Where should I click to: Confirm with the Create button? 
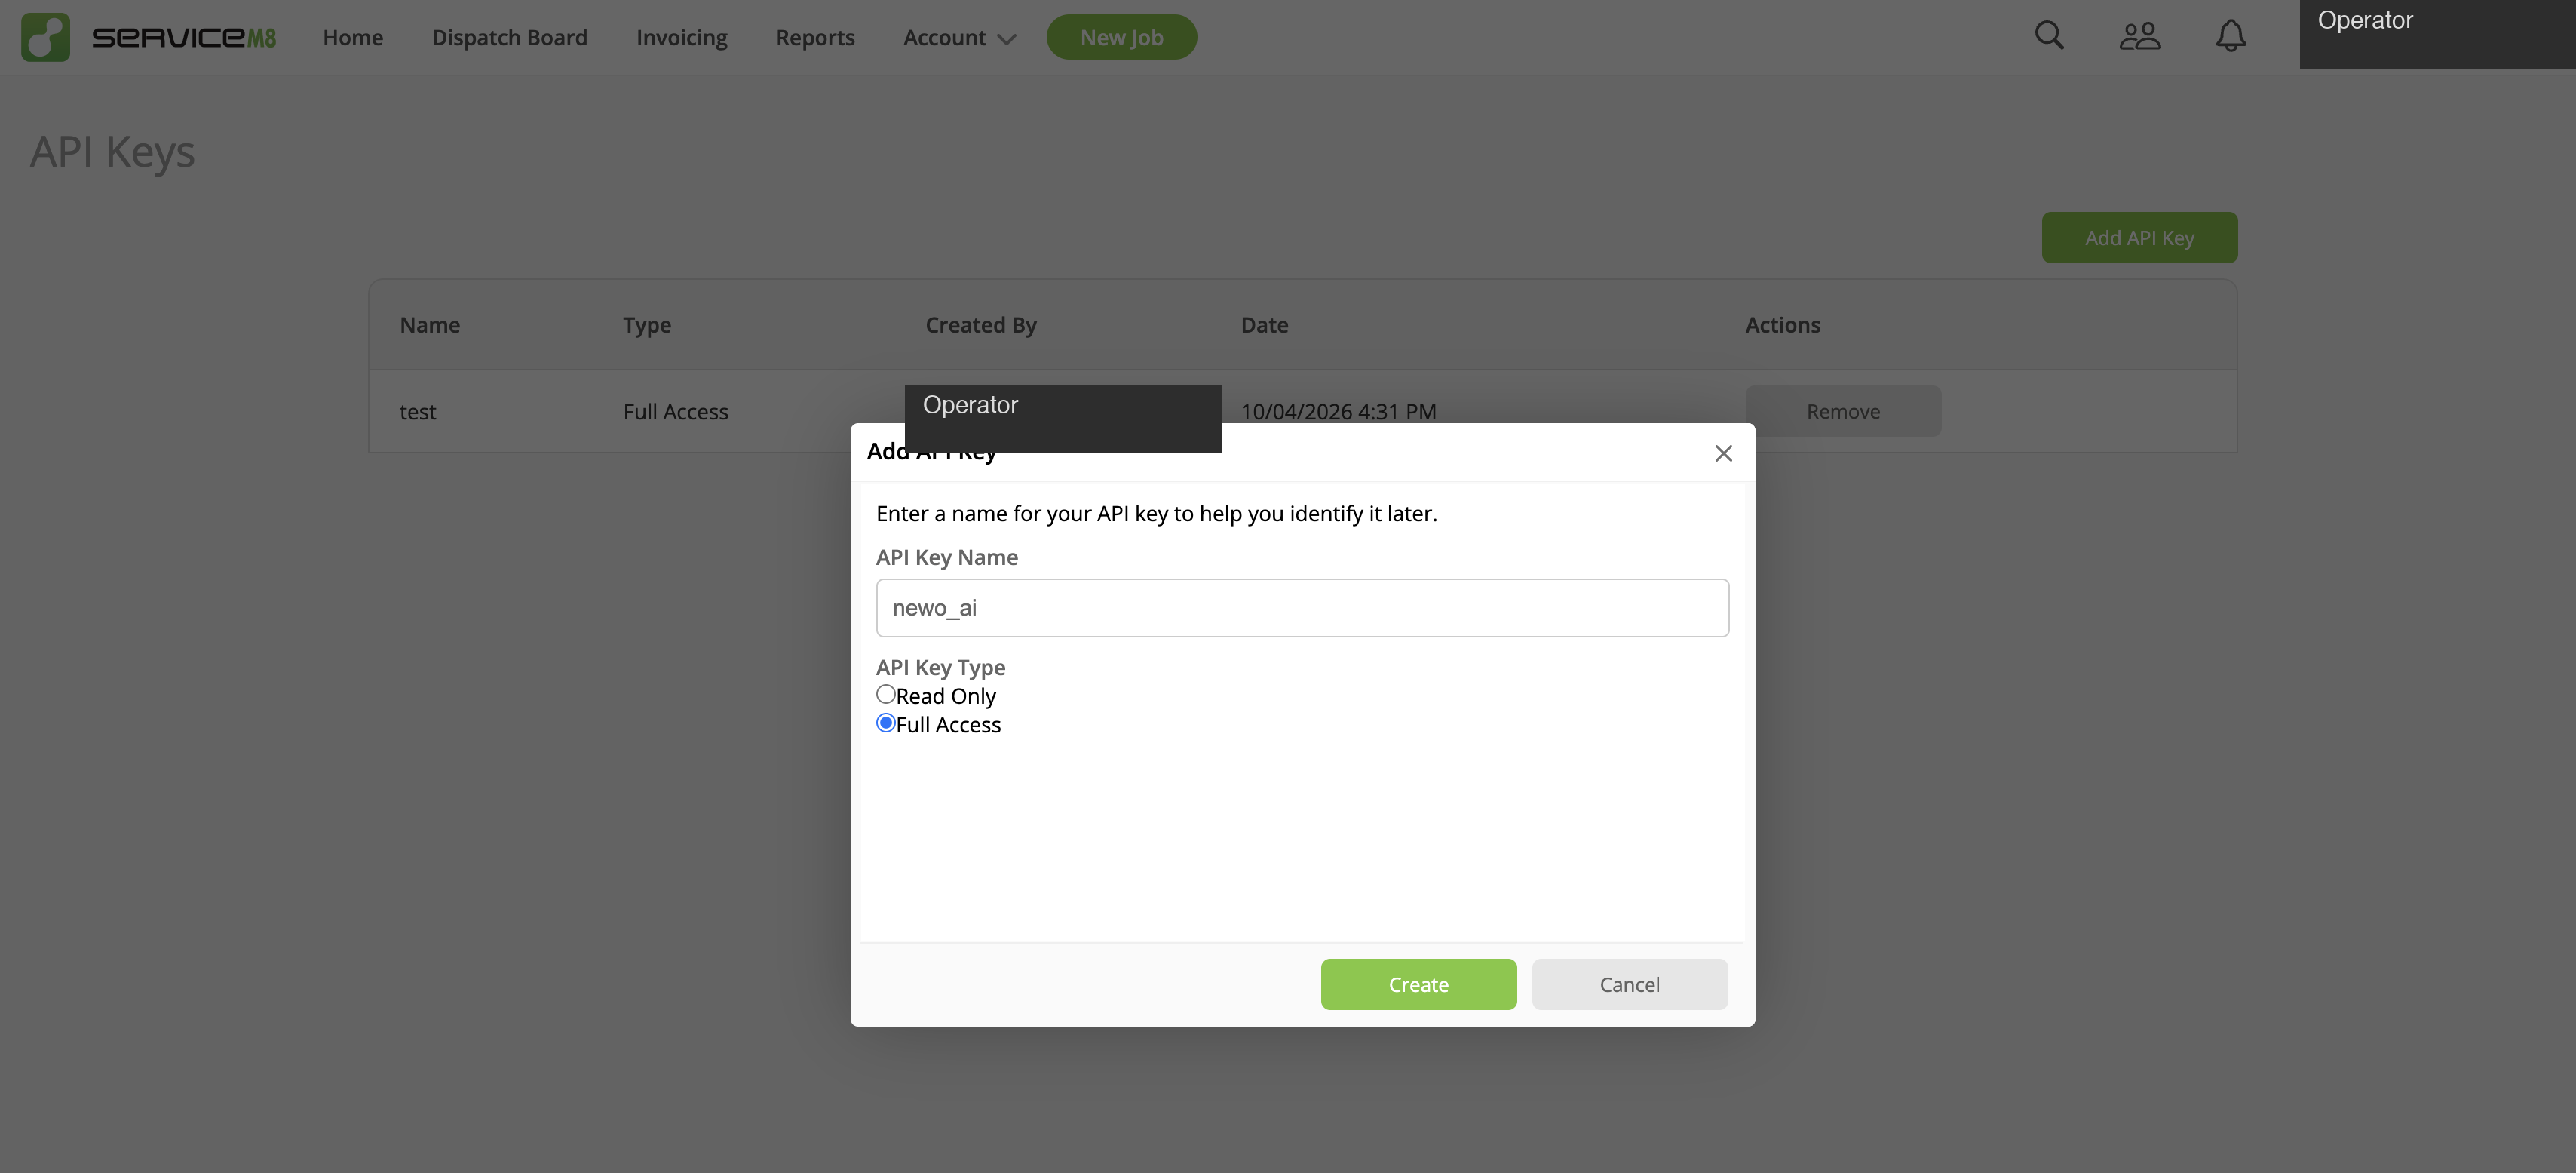(1418, 984)
